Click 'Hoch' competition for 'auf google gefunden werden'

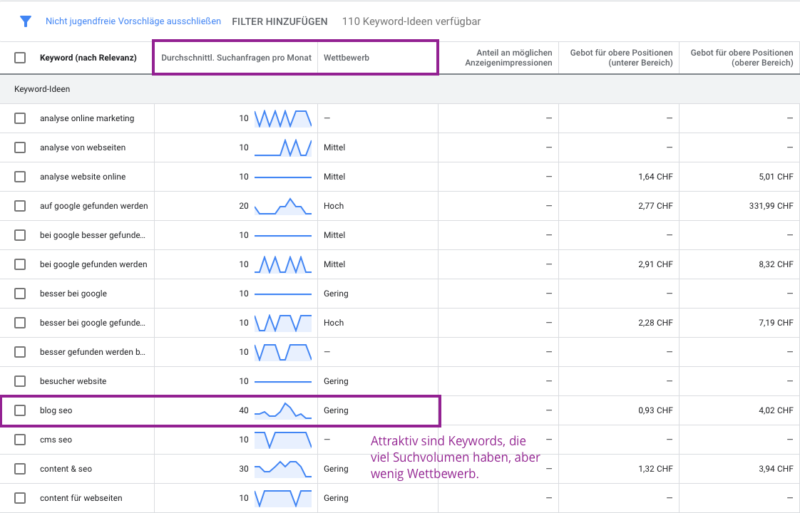click(x=334, y=206)
